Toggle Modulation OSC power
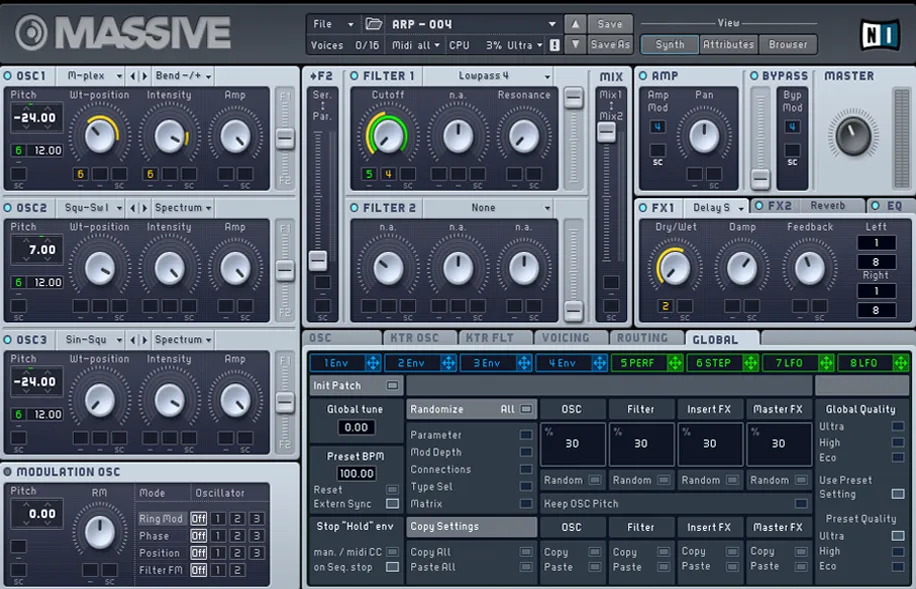 pos(8,472)
